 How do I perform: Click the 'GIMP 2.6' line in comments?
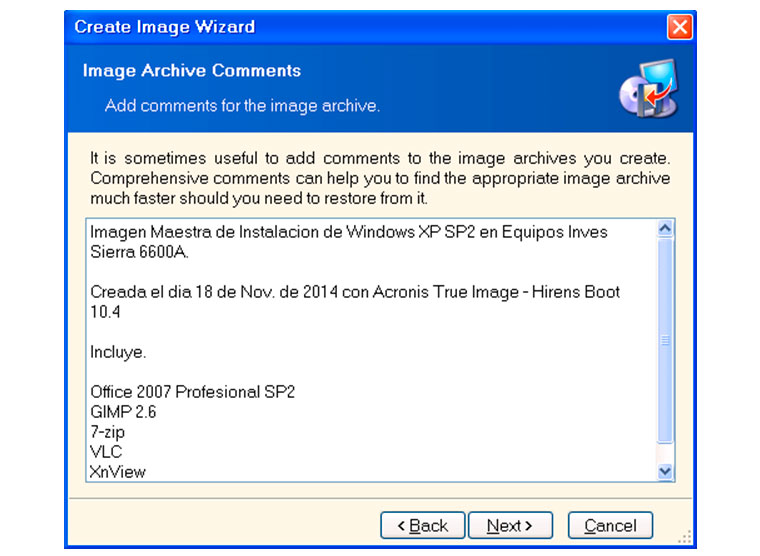tap(123, 412)
